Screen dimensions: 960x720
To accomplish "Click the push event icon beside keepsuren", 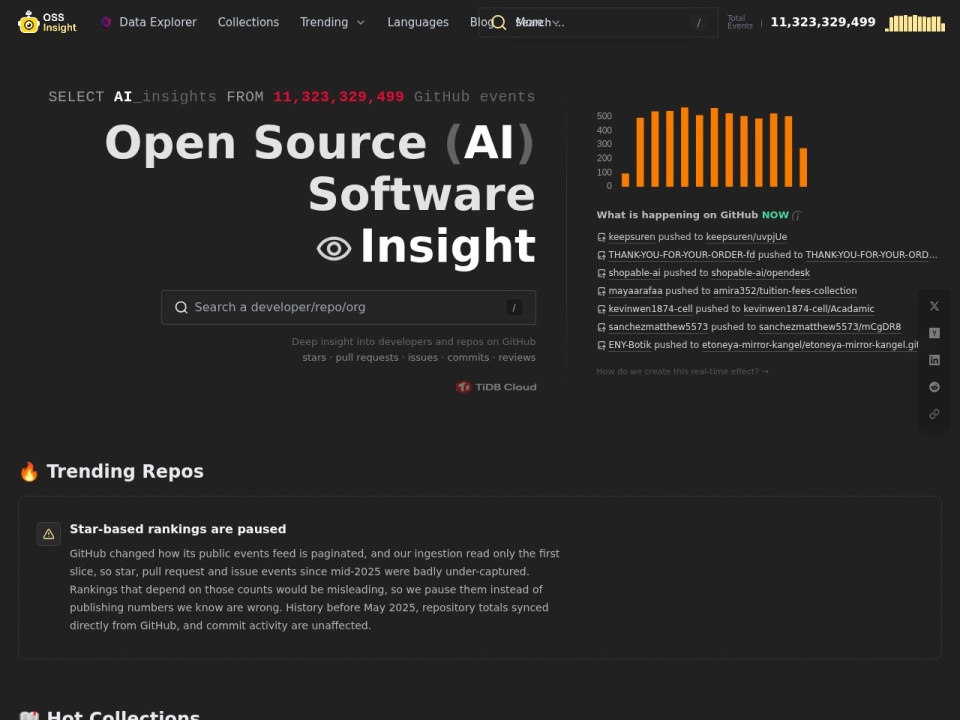I will (601, 238).
